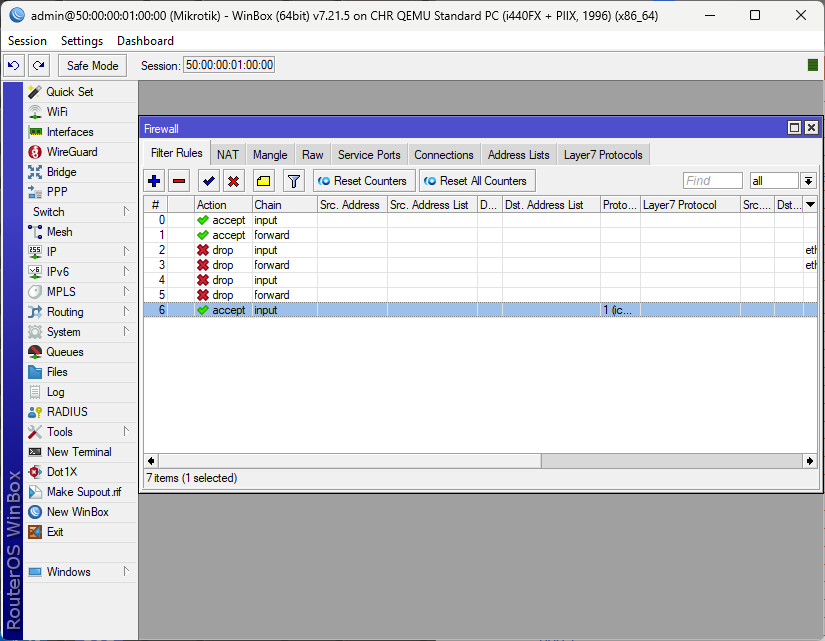
Task: Remove the selected rule with minus icon
Action: coord(179,181)
